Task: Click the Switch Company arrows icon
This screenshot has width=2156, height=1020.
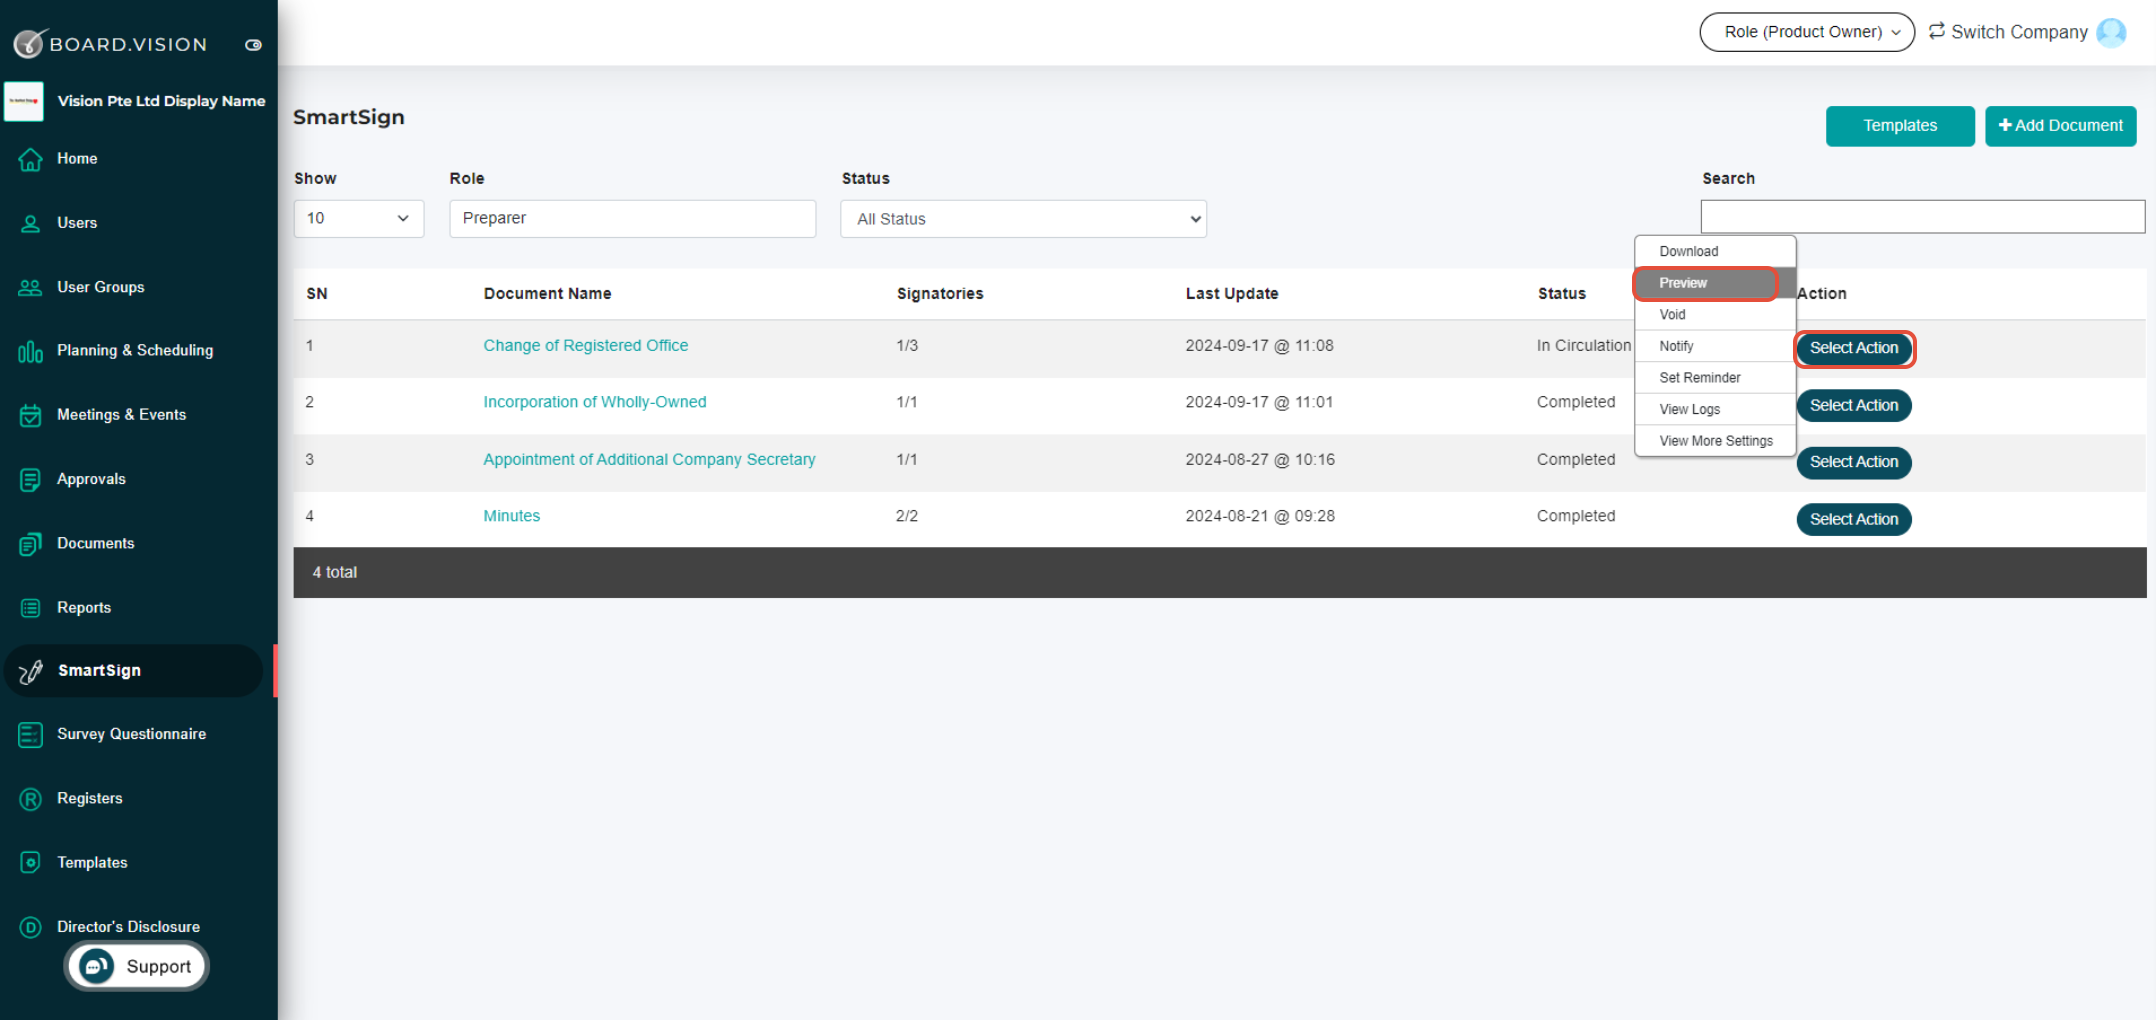Action: pyautogui.click(x=1937, y=31)
